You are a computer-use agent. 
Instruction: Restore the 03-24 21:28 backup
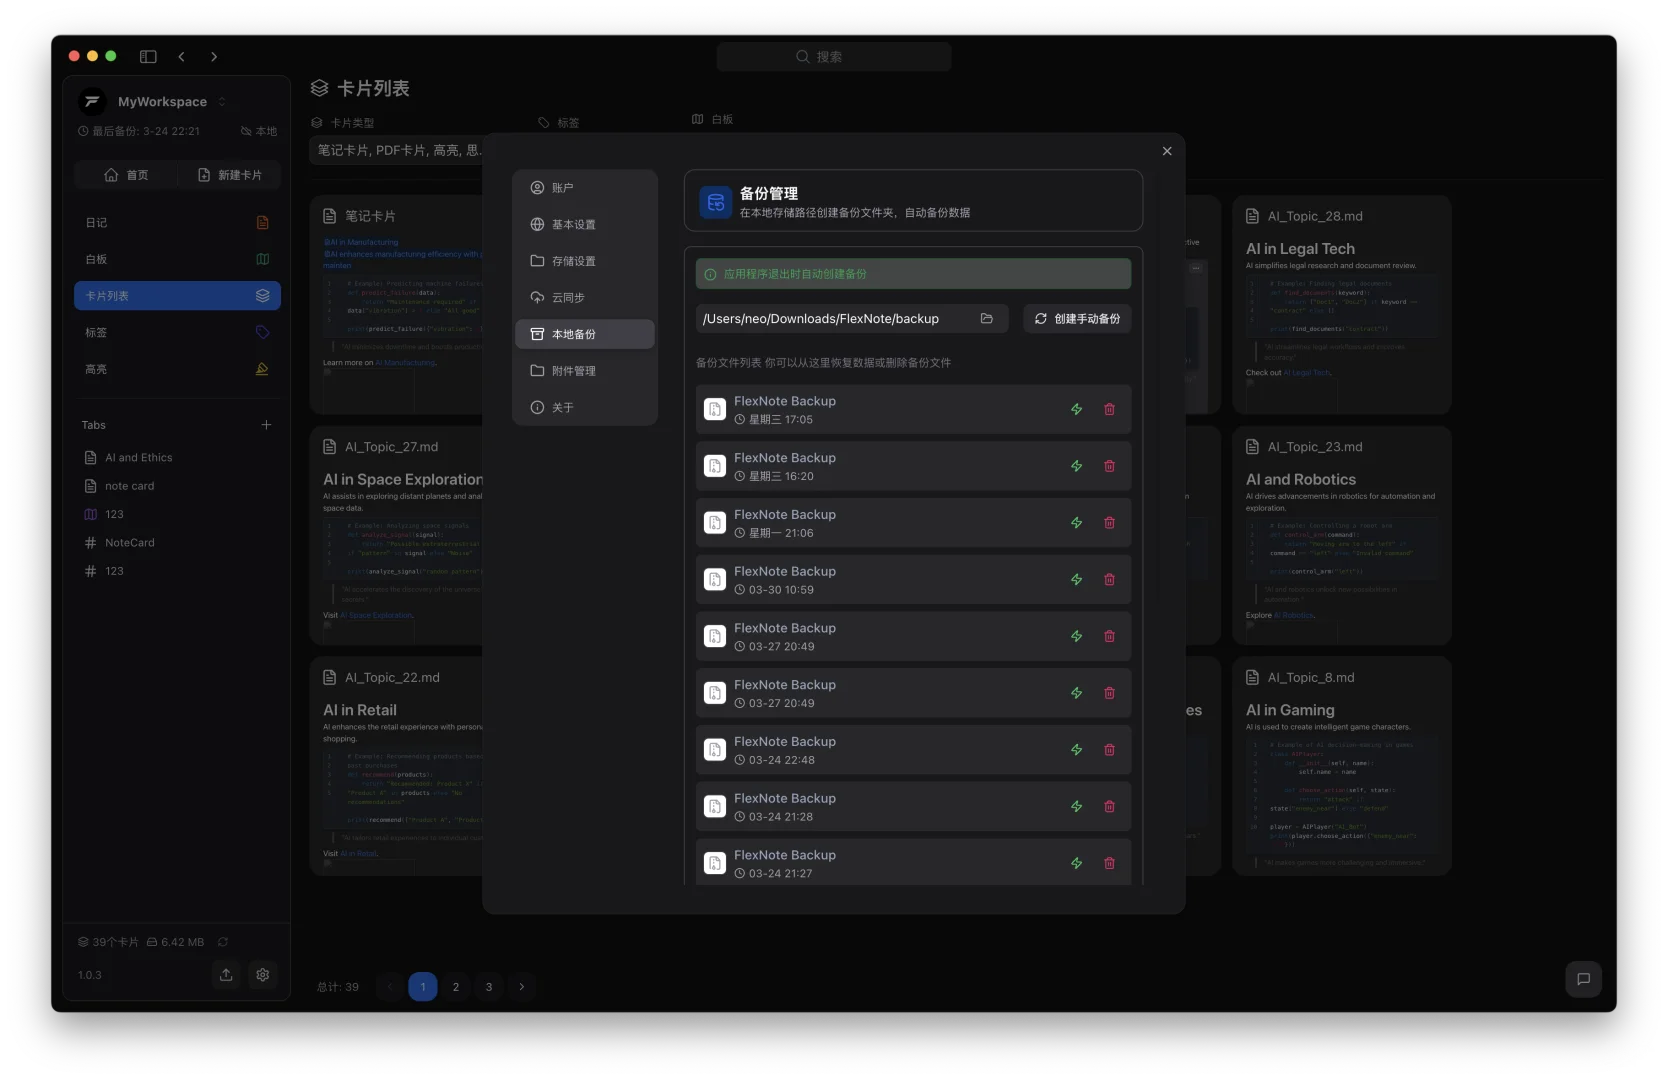(x=1076, y=807)
